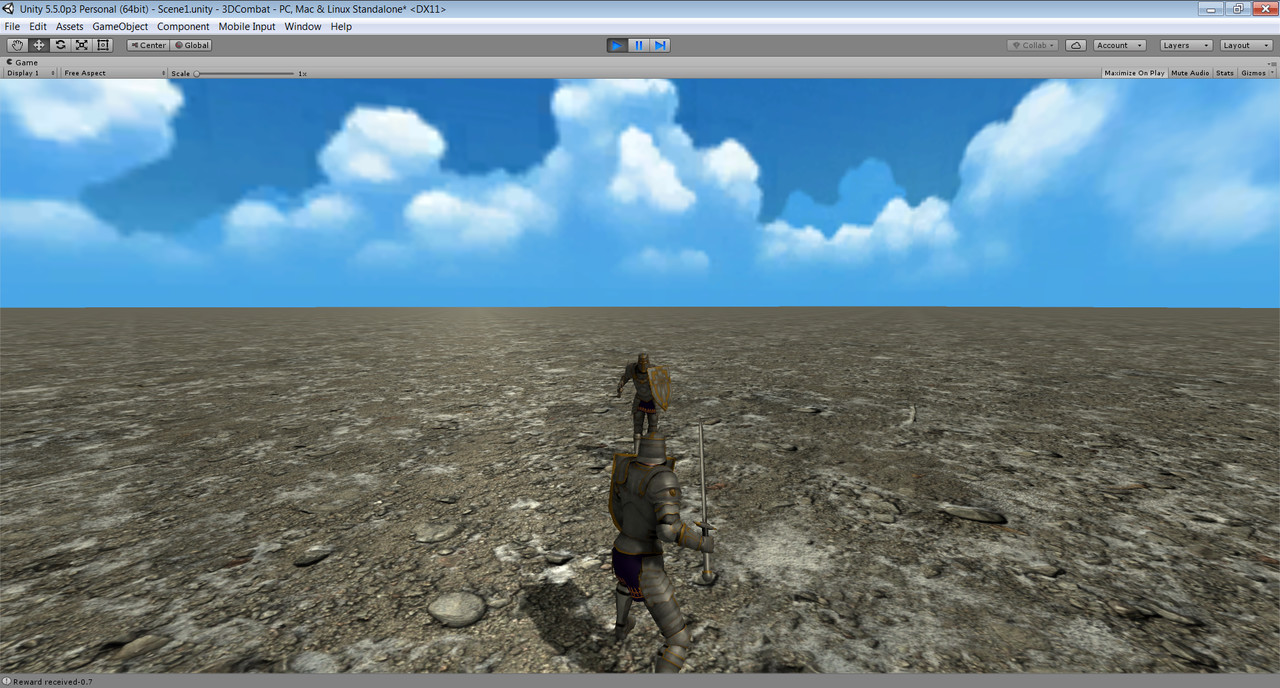The height and width of the screenshot is (688, 1280).
Task: Select the Rect Transform tool
Action: click(x=103, y=45)
